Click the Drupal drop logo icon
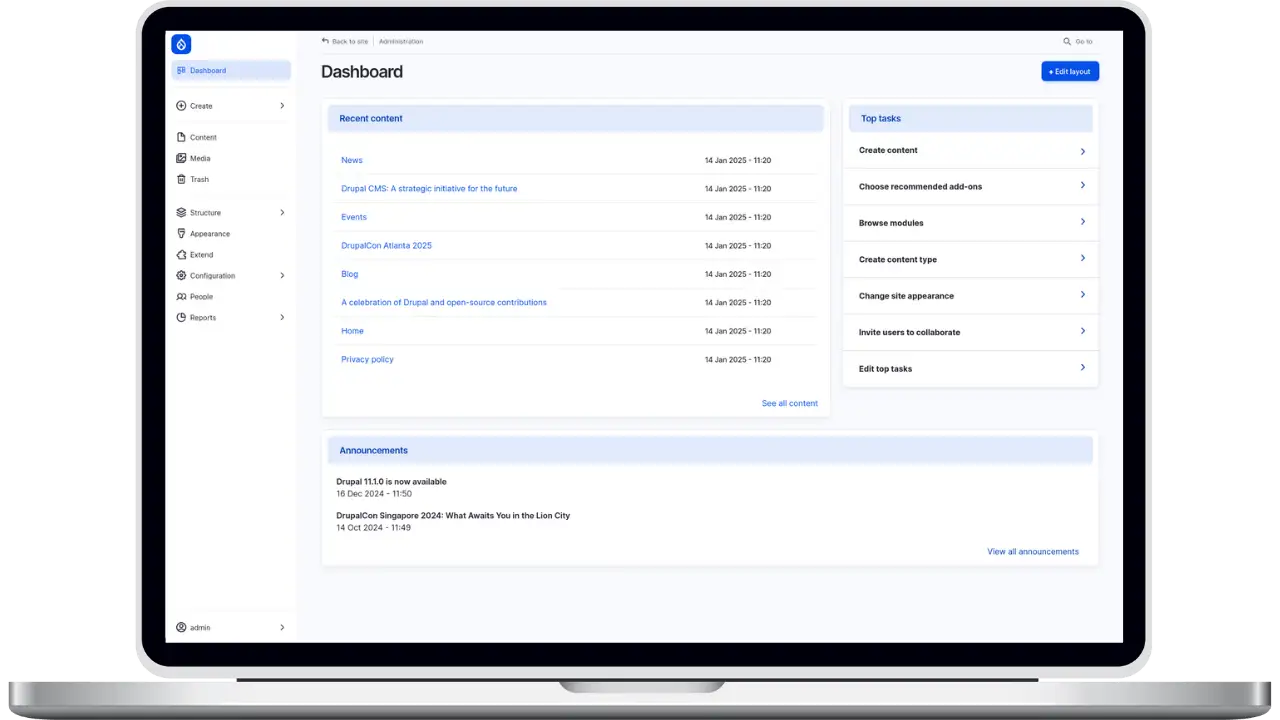Image resolution: width=1280 pixels, height=720 pixels. click(181, 44)
